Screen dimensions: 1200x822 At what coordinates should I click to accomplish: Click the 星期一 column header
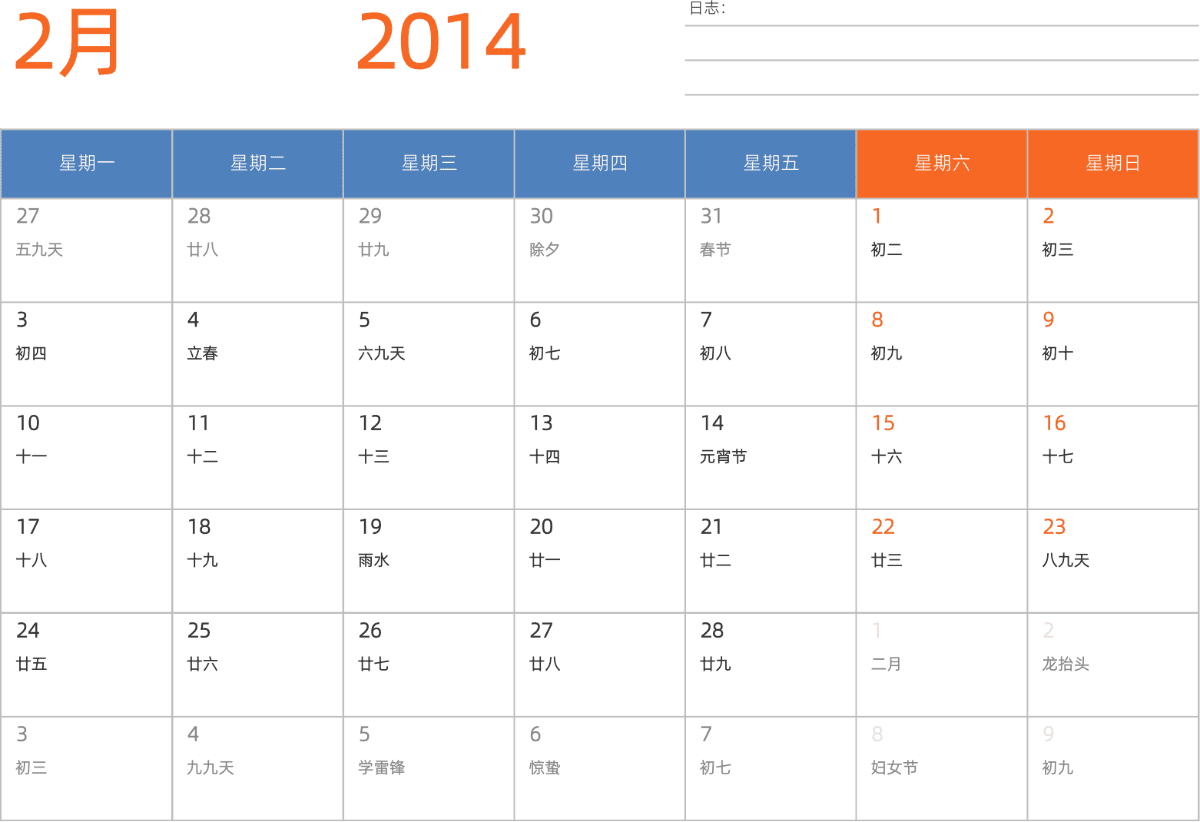[86, 164]
